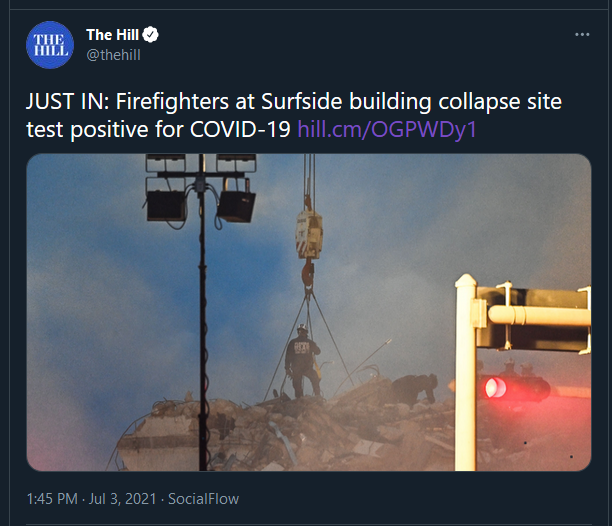Click the red traffic light in photo

tap(496, 387)
